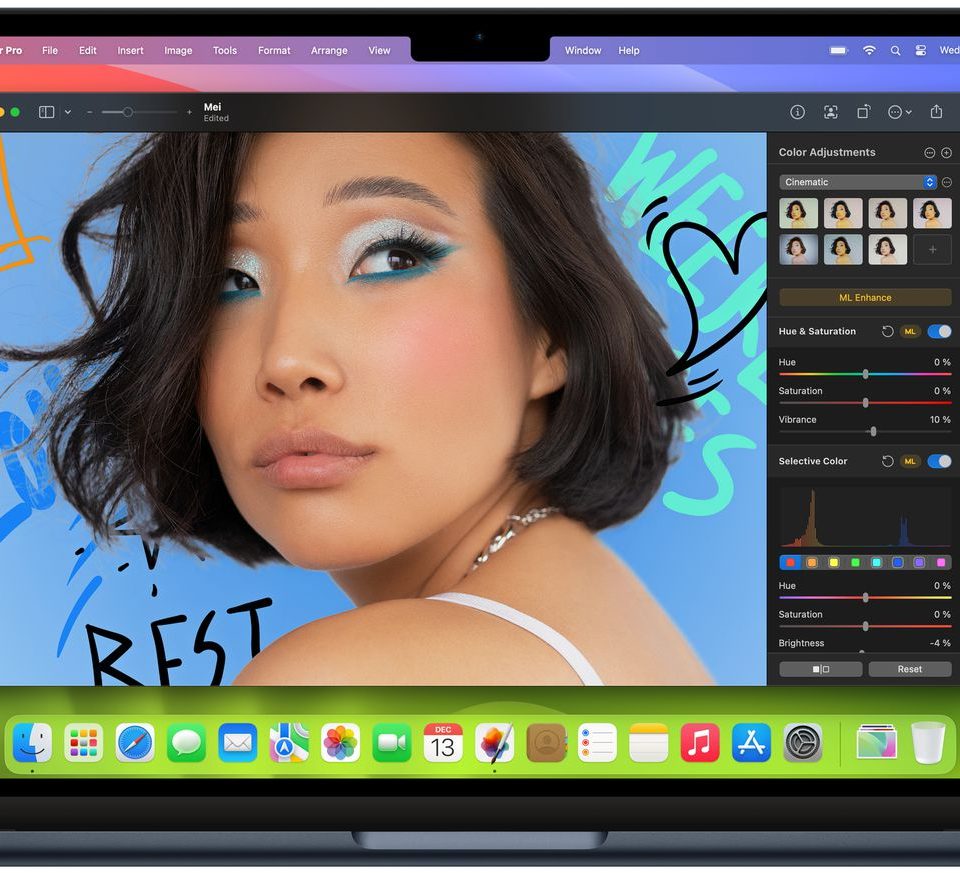The width and height of the screenshot is (960, 873).
Task: Open Photos from the Dock
Action: tap(340, 743)
